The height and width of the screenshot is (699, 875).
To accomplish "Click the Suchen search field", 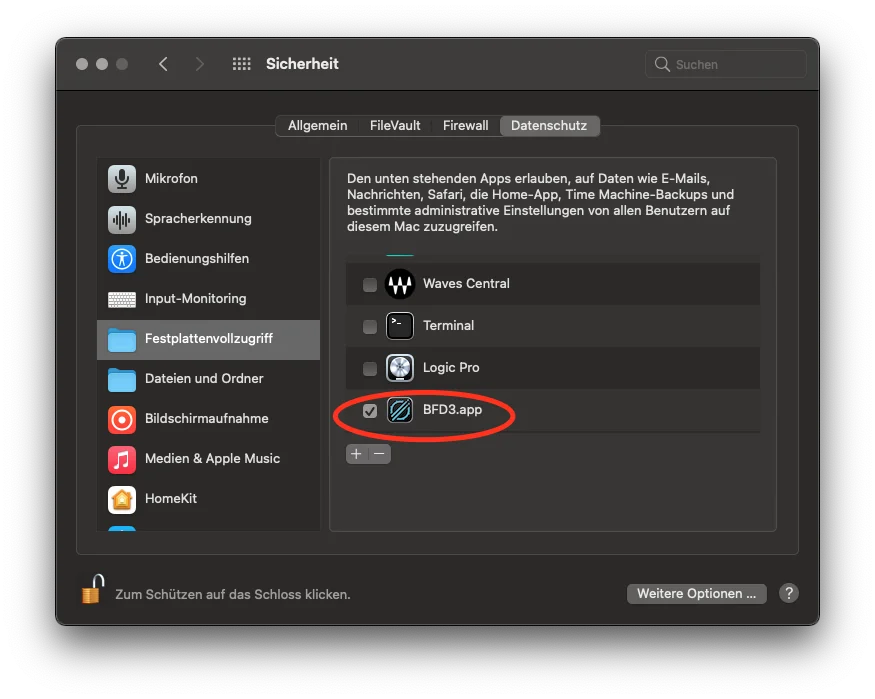I will (x=725, y=64).
